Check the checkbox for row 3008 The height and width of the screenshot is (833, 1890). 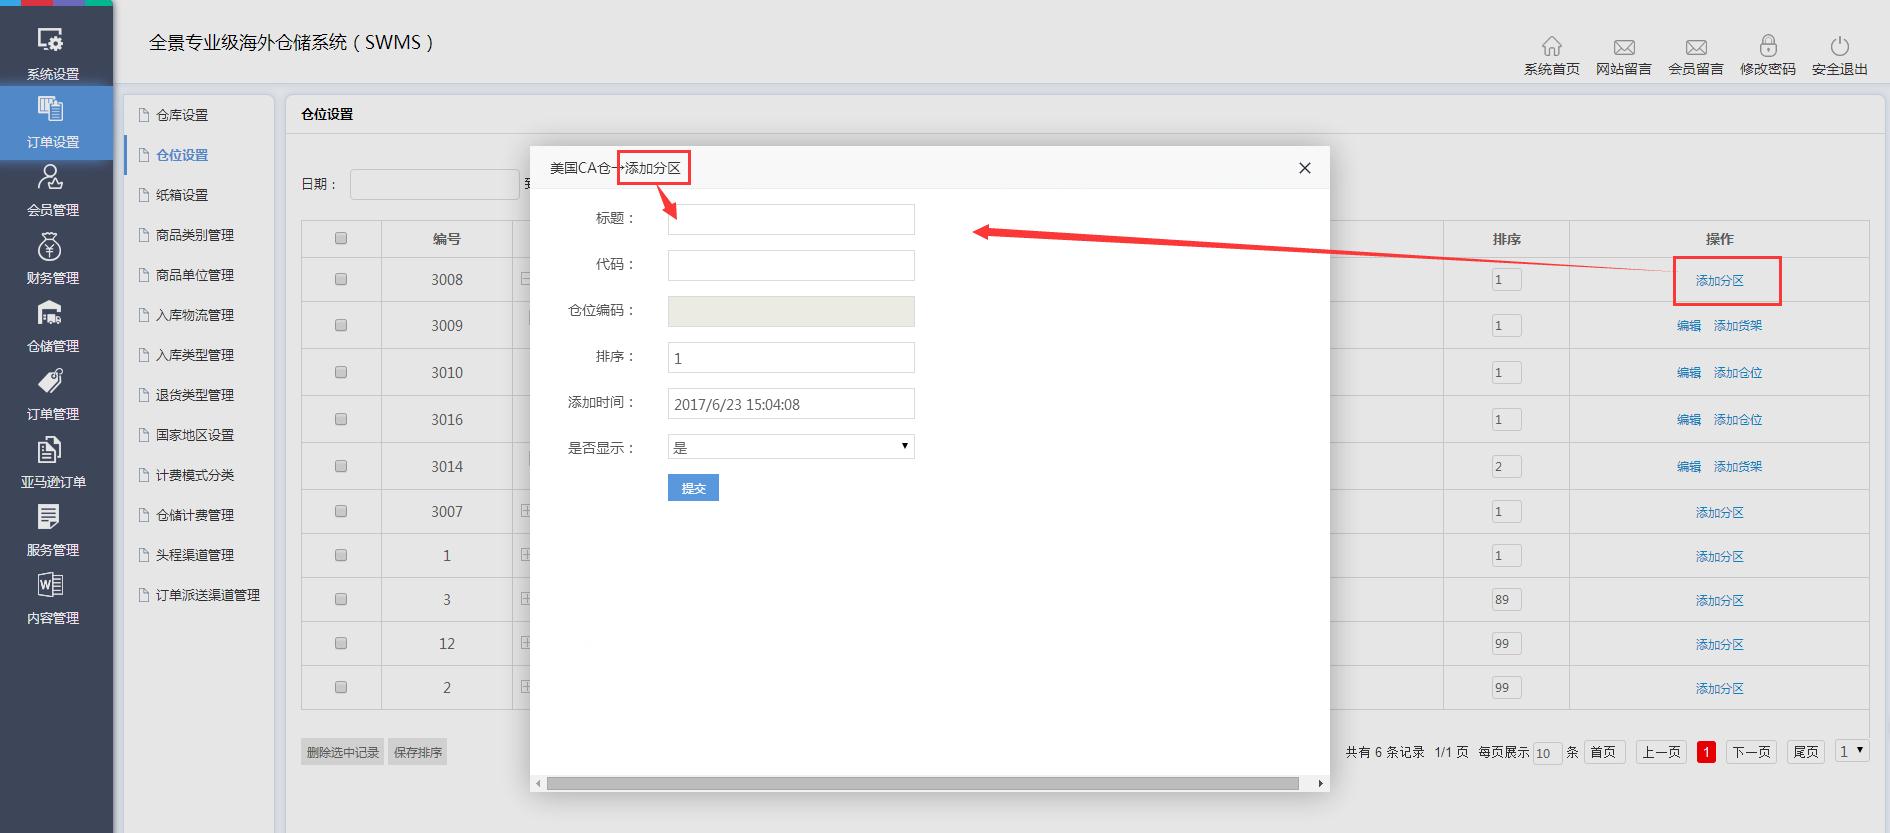pyautogui.click(x=341, y=279)
